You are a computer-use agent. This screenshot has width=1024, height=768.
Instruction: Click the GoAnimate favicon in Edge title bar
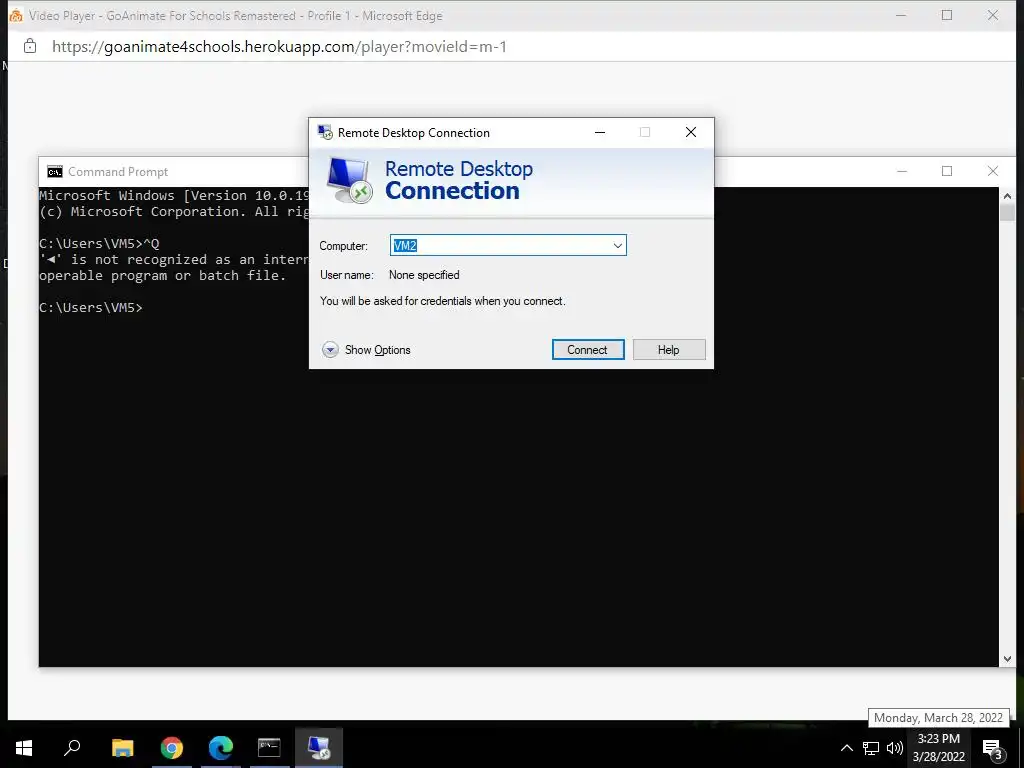(16, 16)
